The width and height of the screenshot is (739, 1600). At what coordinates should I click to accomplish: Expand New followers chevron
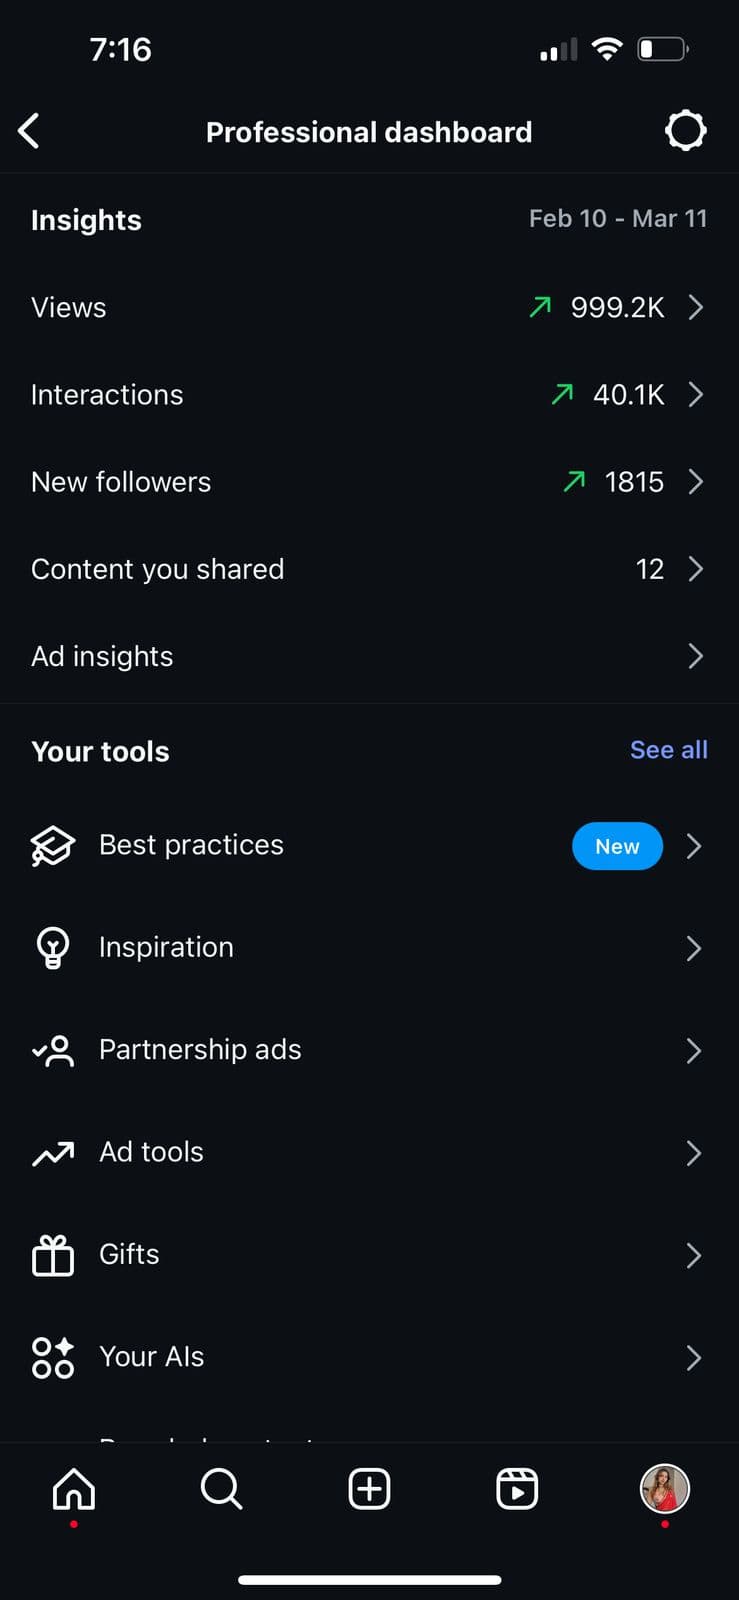(x=696, y=482)
